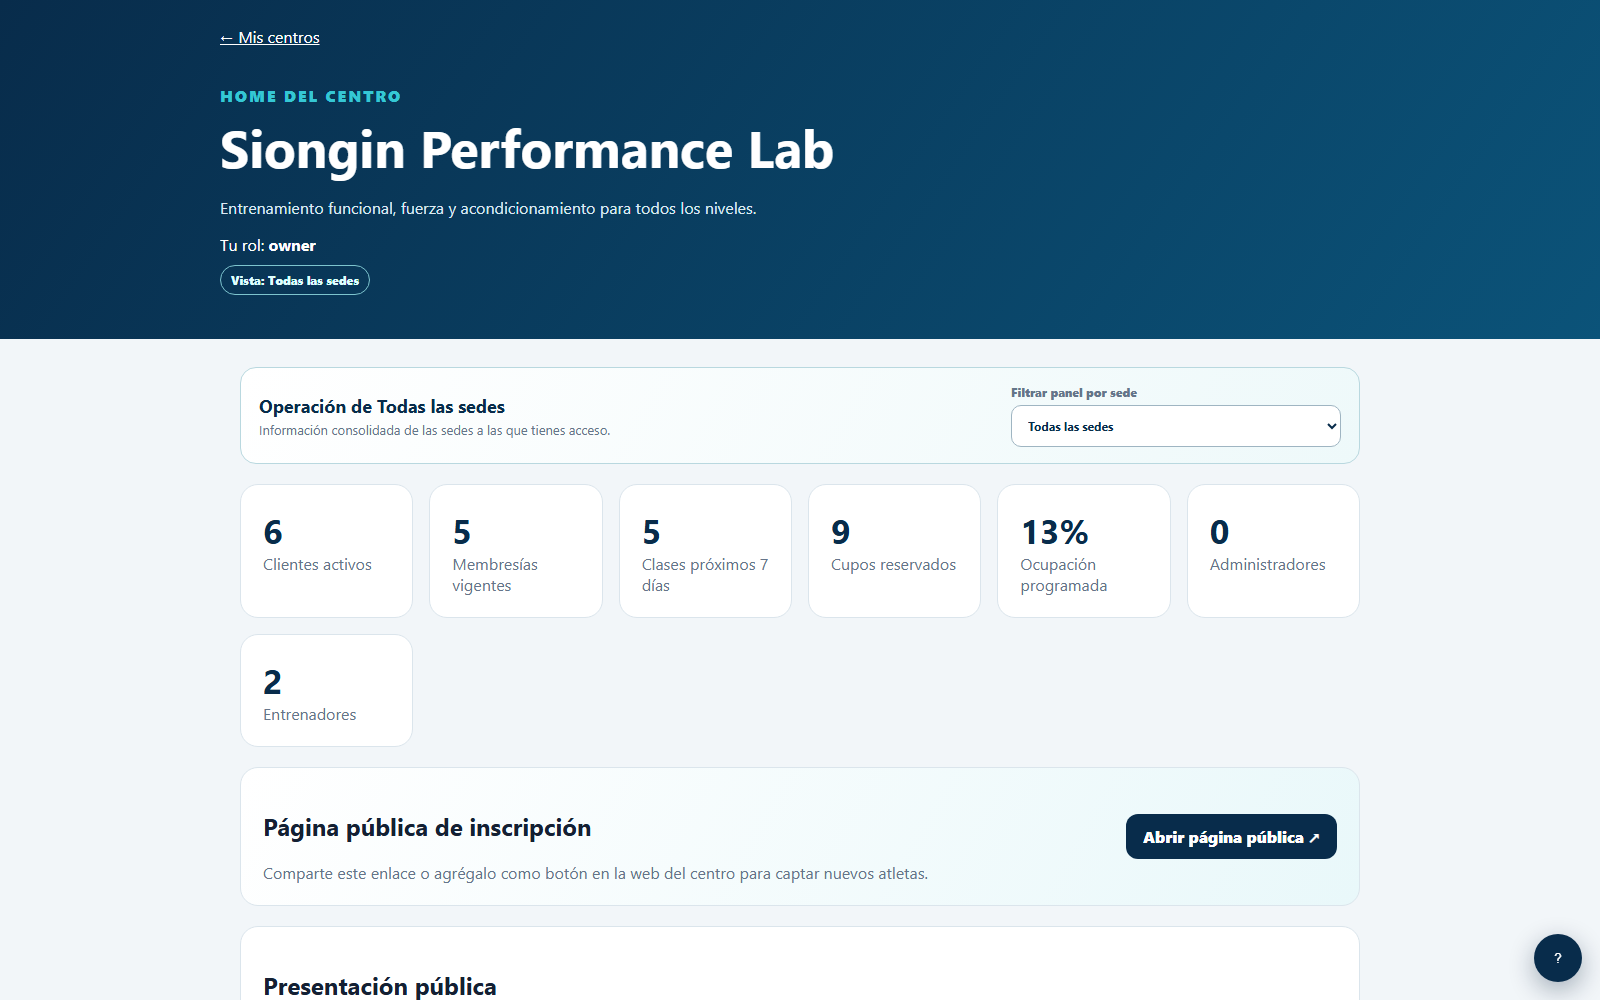Click Página pública de inscripción heading
This screenshot has width=1600, height=1000.
click(427, 828)
